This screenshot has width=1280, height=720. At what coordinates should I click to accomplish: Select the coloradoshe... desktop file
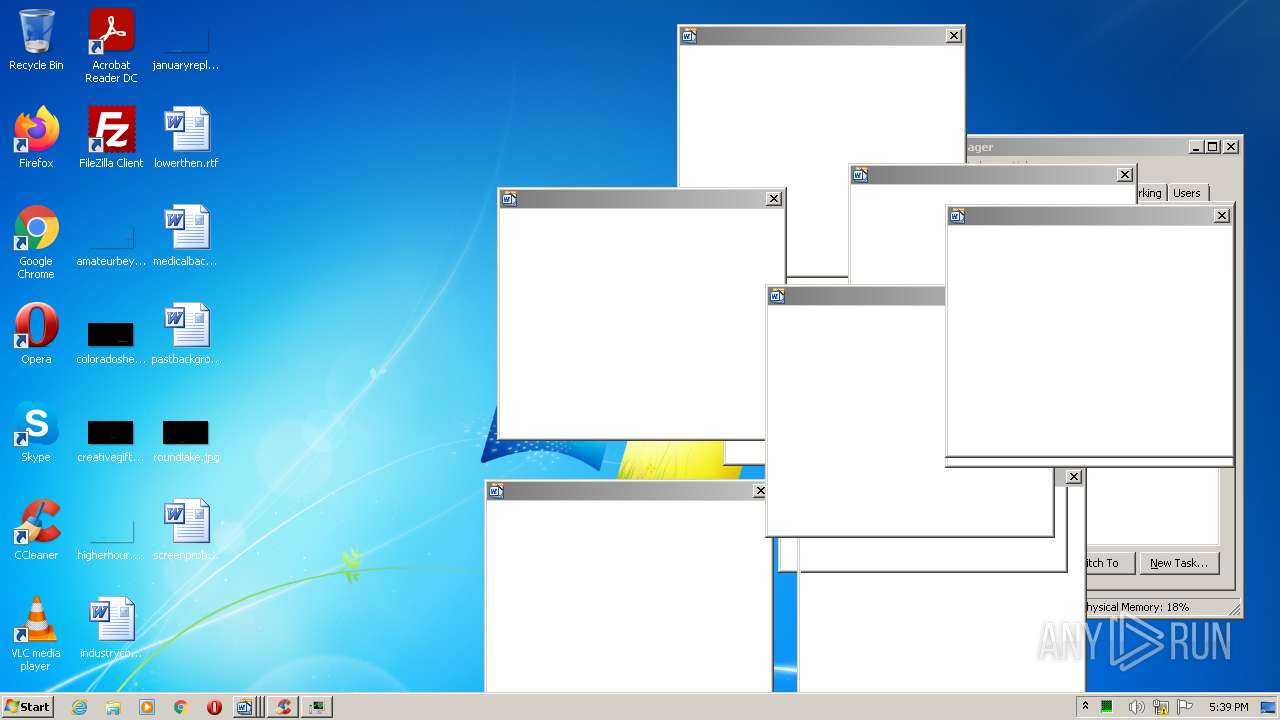pyautogui.click(x=111, y=342)
